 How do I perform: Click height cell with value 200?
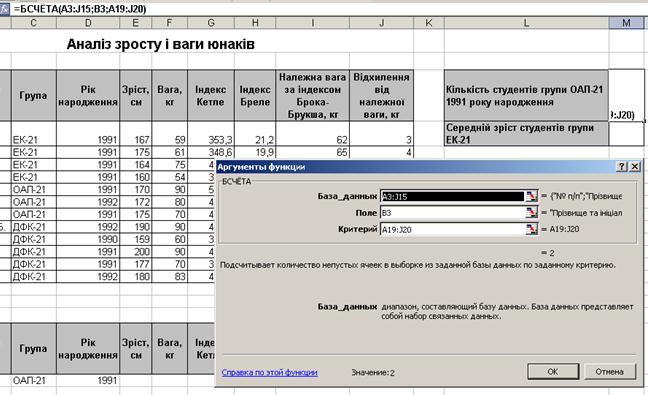(136, 252)
